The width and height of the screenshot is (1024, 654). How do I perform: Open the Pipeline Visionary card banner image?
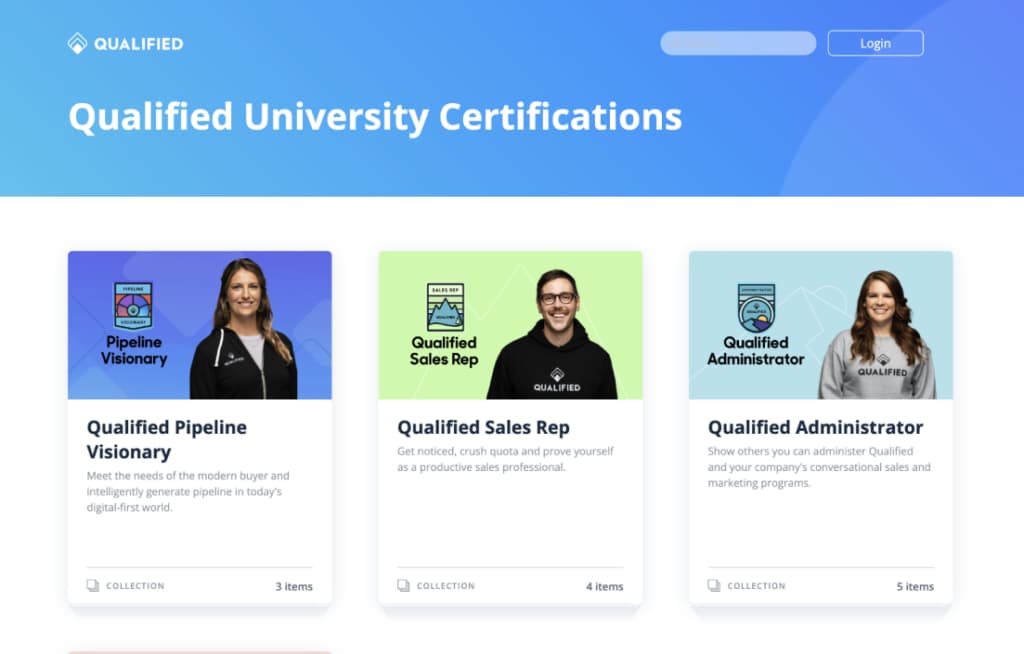pos(200,325)
